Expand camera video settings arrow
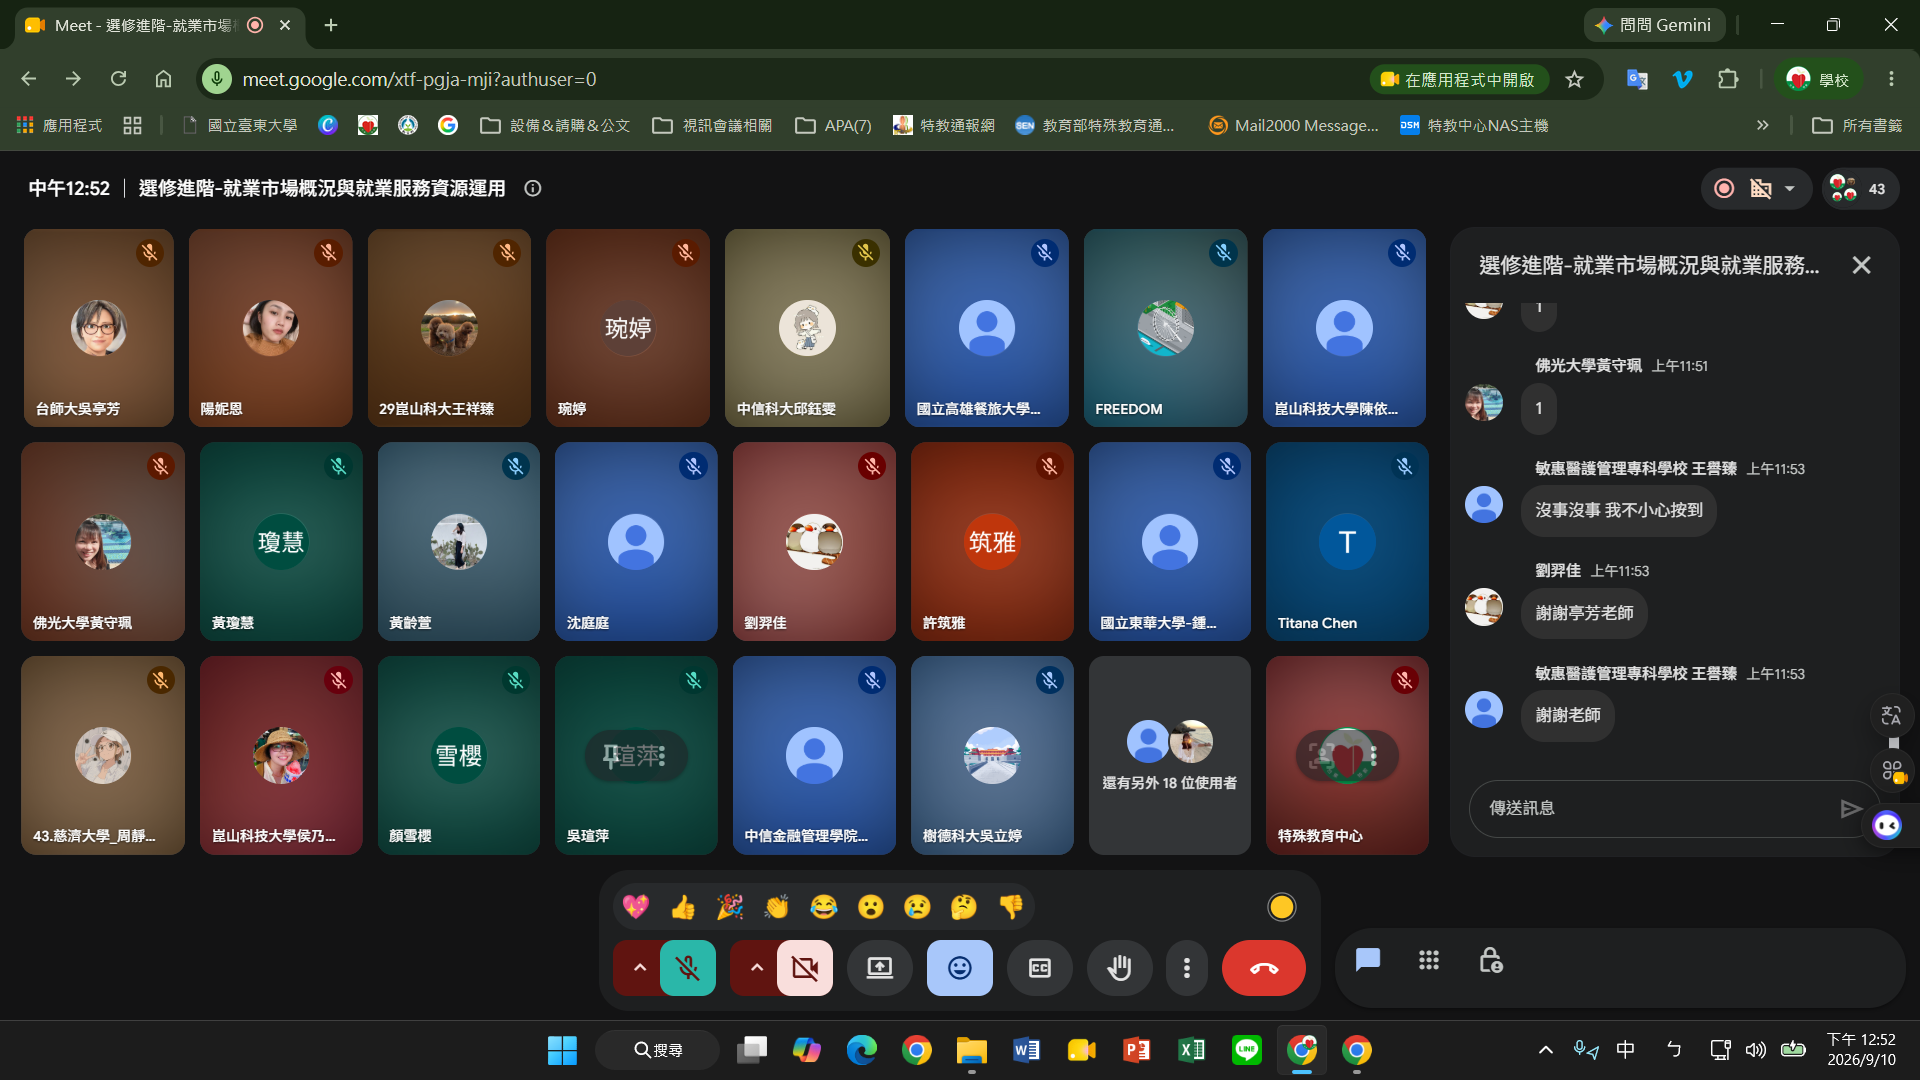Viewport: 1920px width, 1080px height. (757, 968)
